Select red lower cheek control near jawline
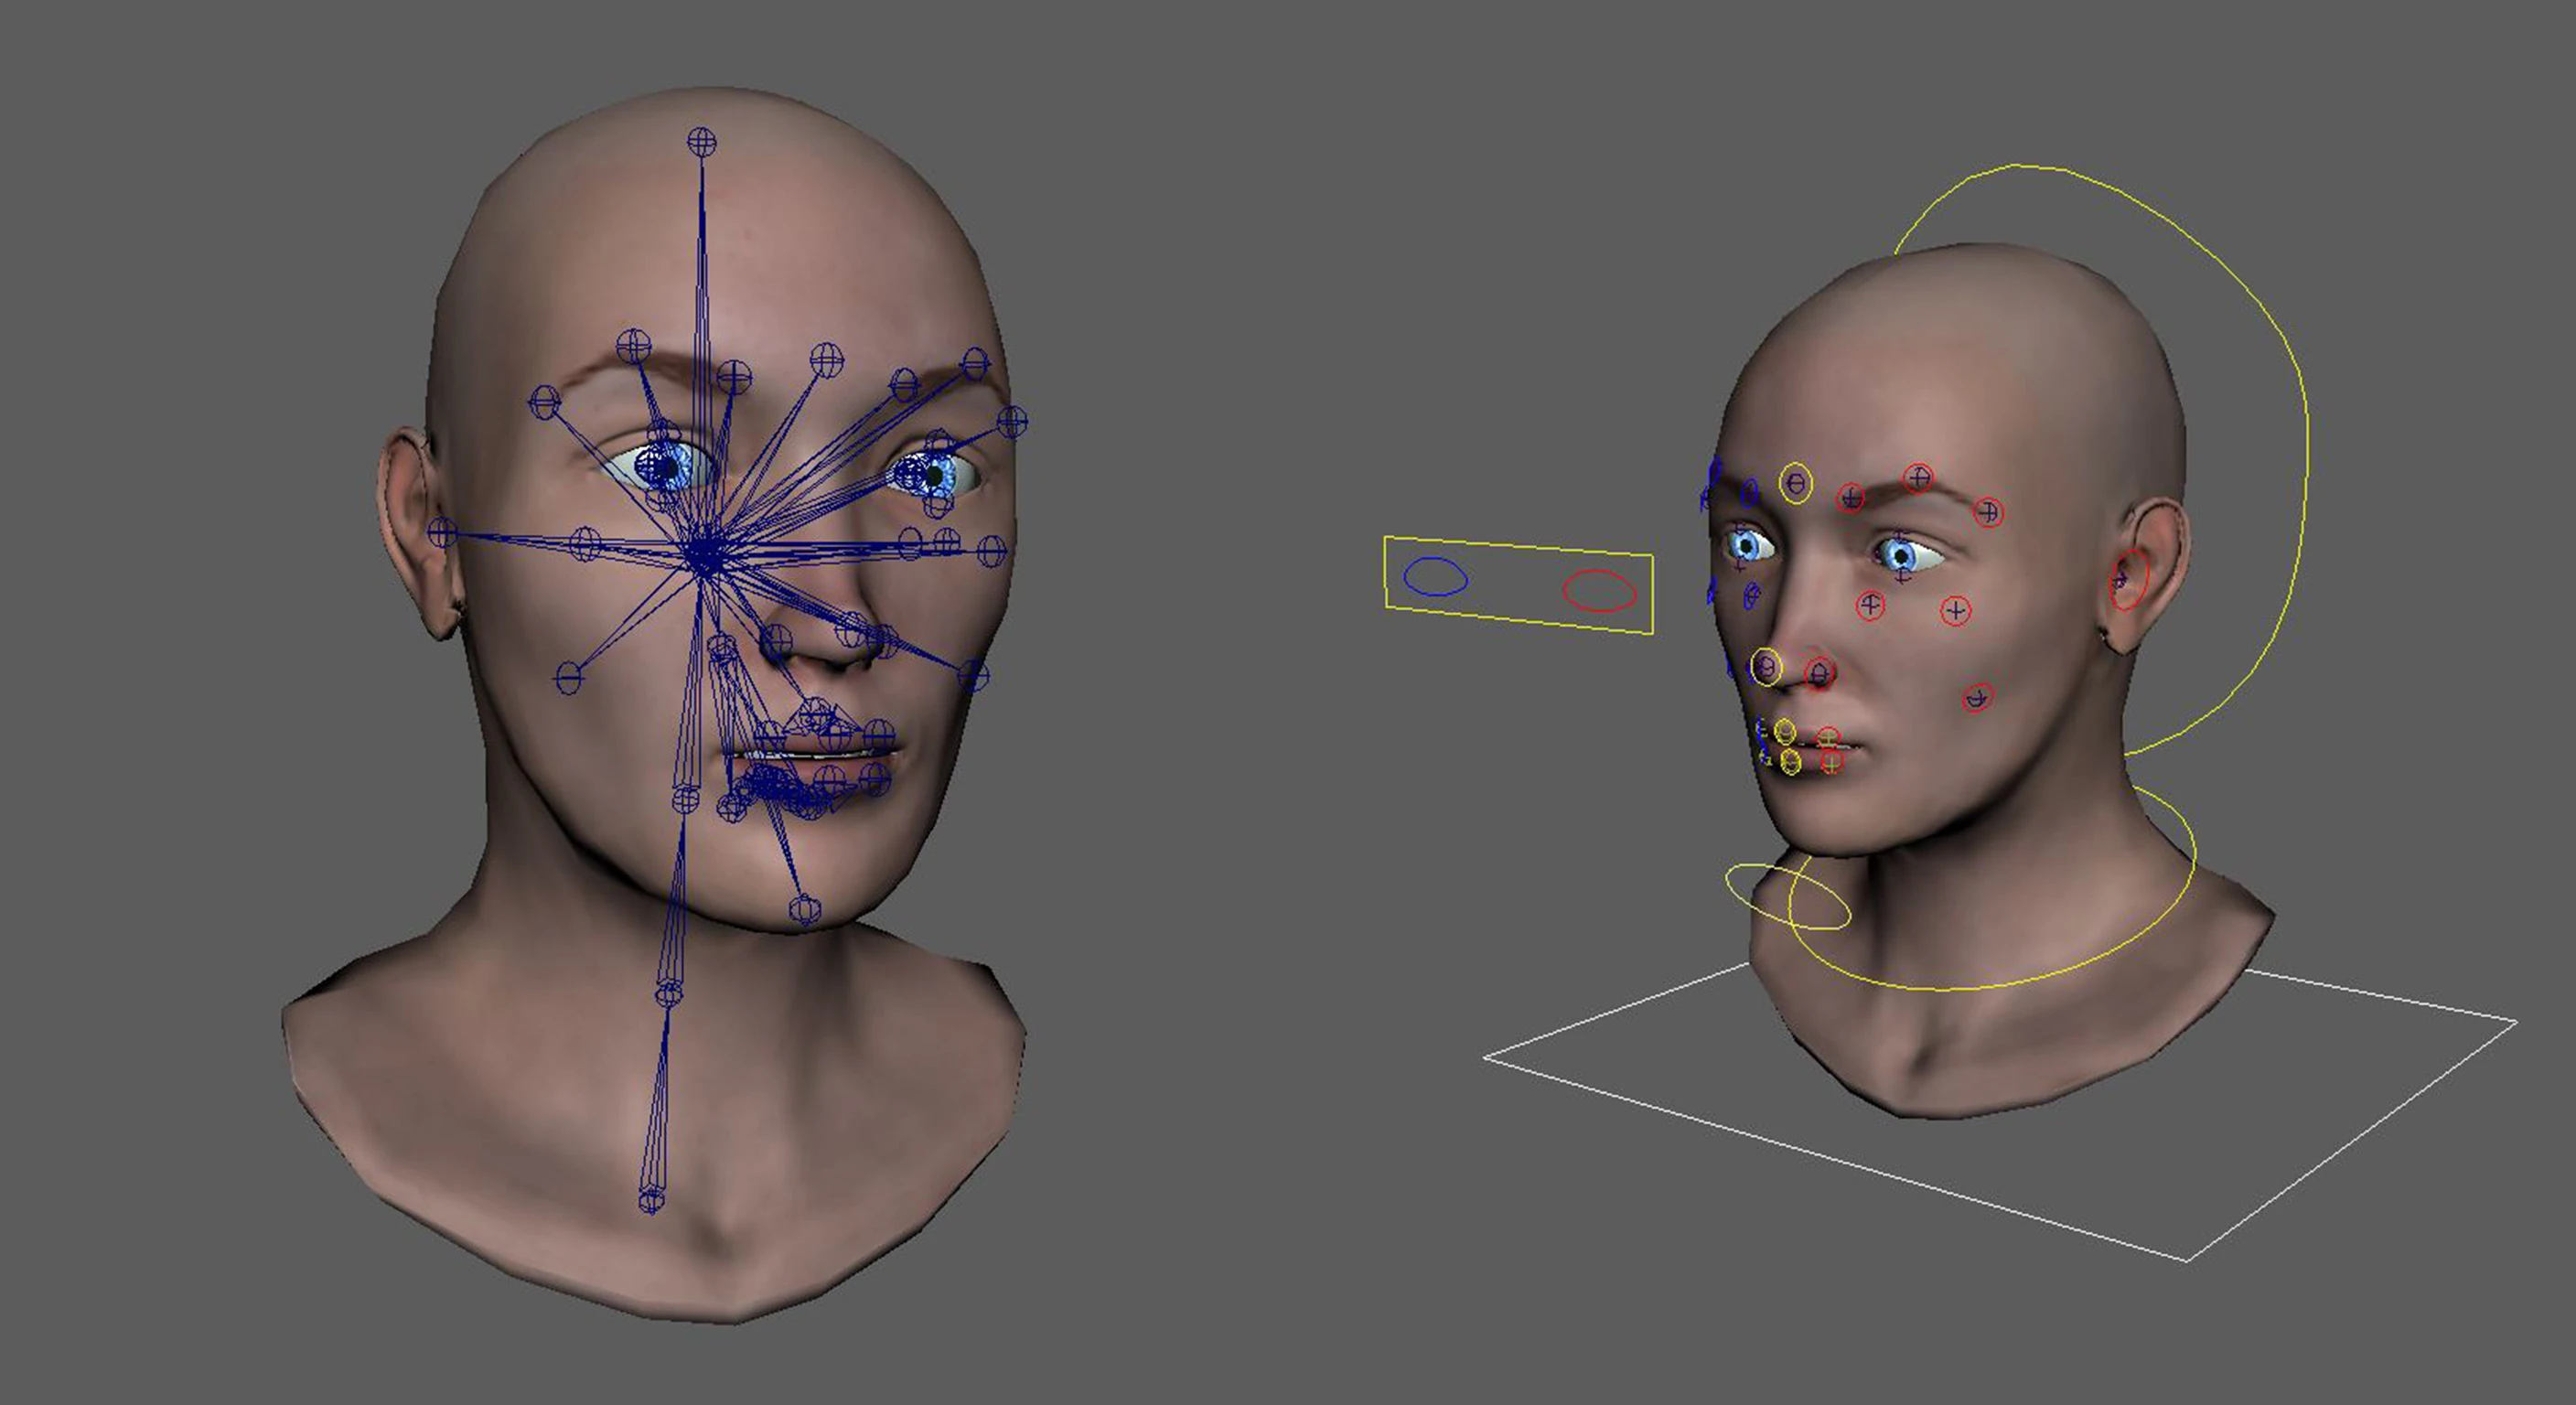Viewport: 2576px width, 1405px height. tap(1977, 697)
